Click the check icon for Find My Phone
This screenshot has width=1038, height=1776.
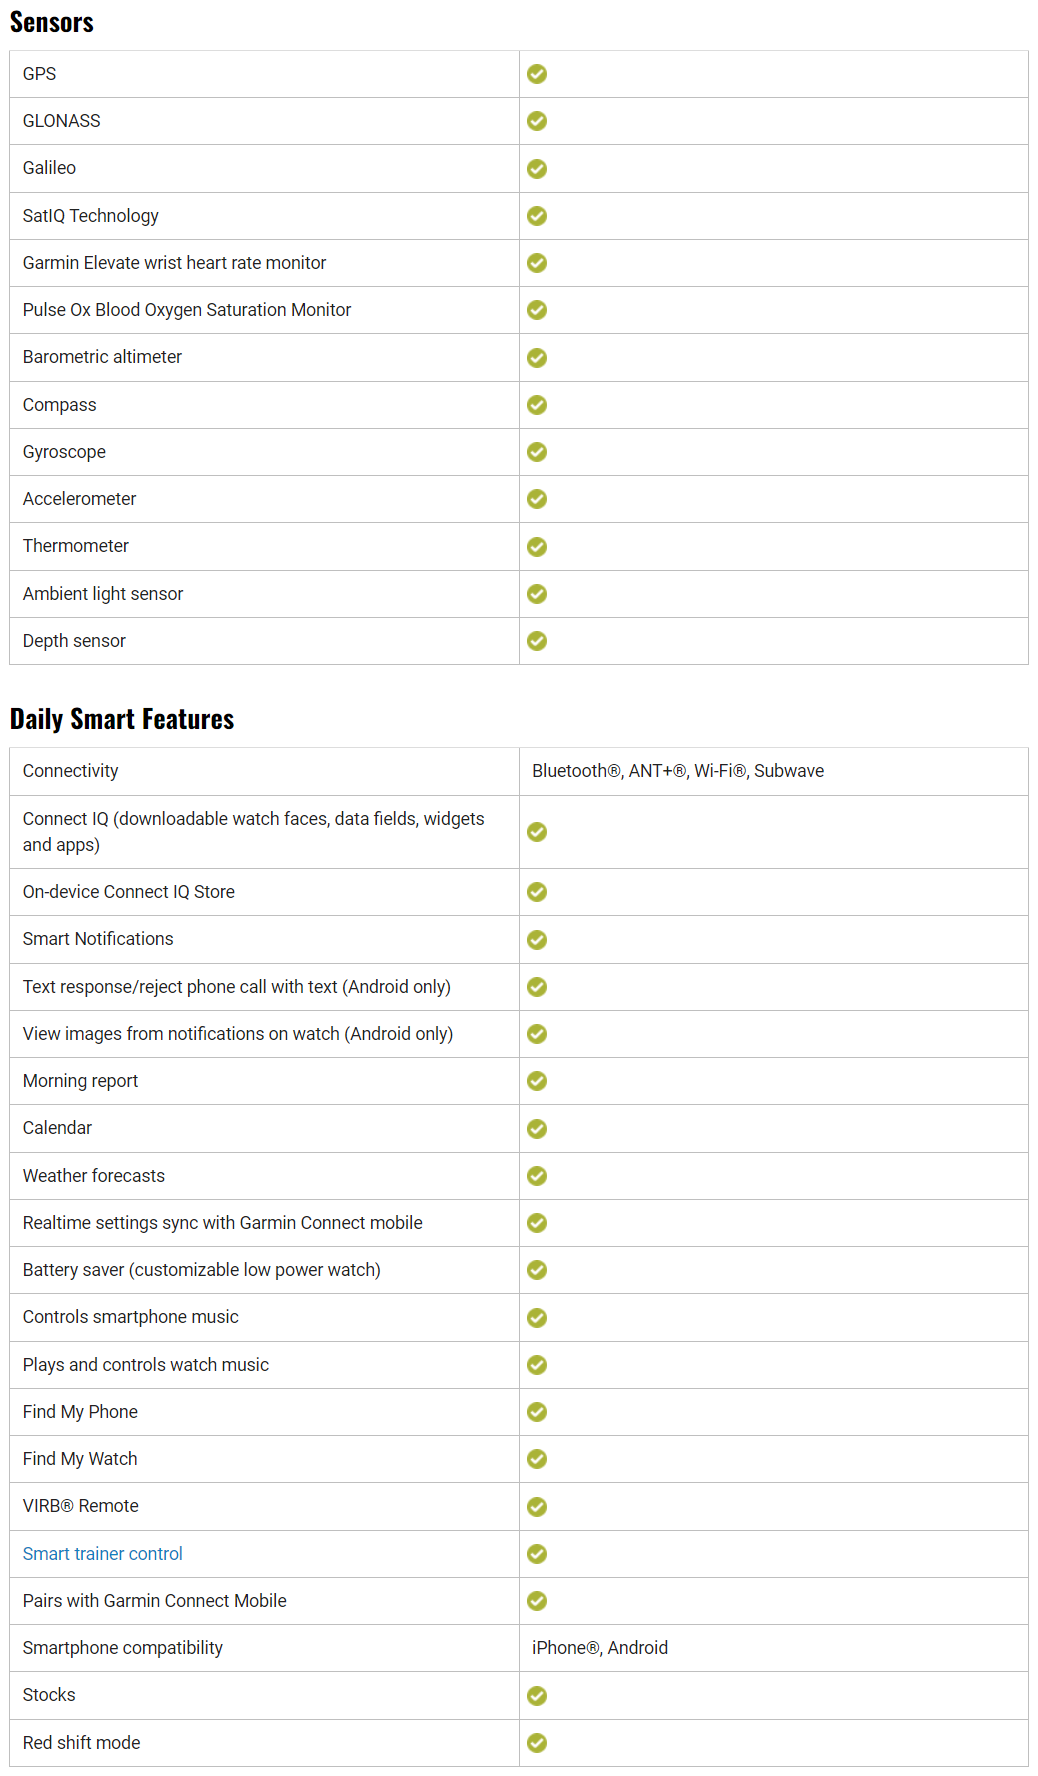tap(537, 1412)
